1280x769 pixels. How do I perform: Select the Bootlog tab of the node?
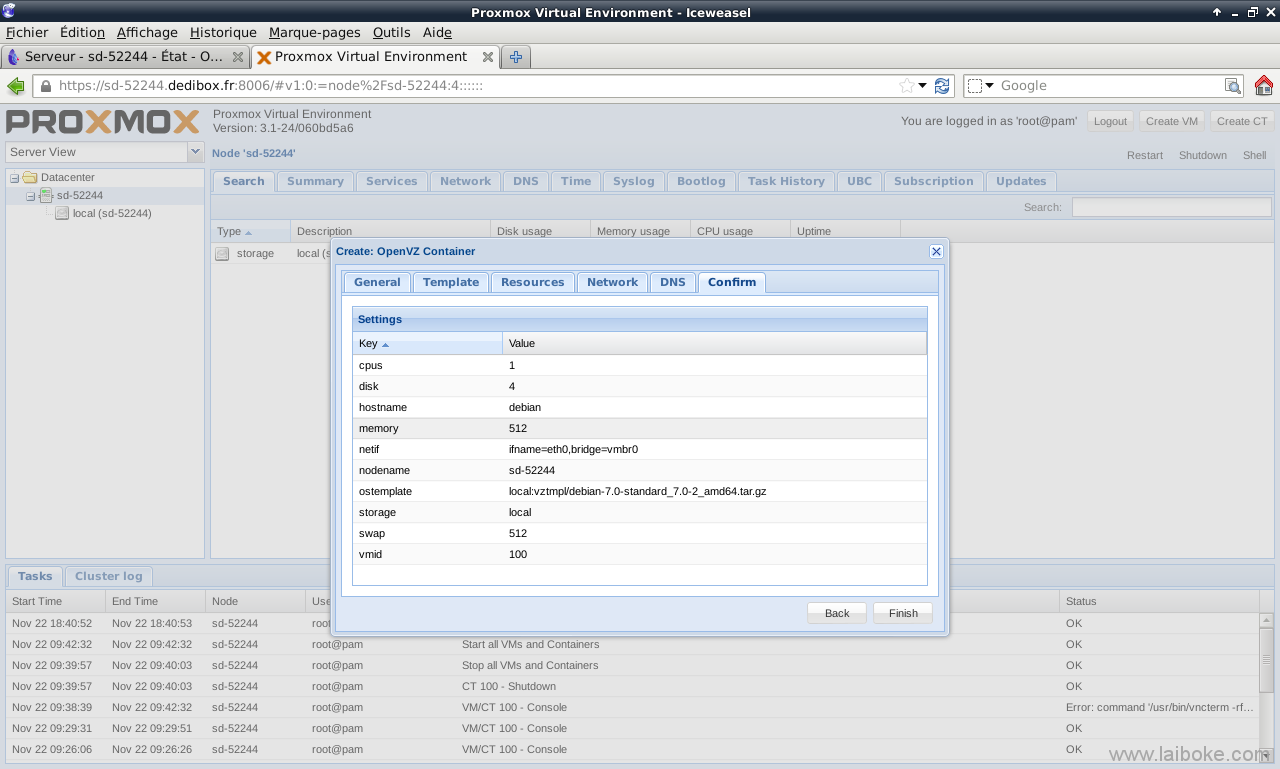pos(701,181)
